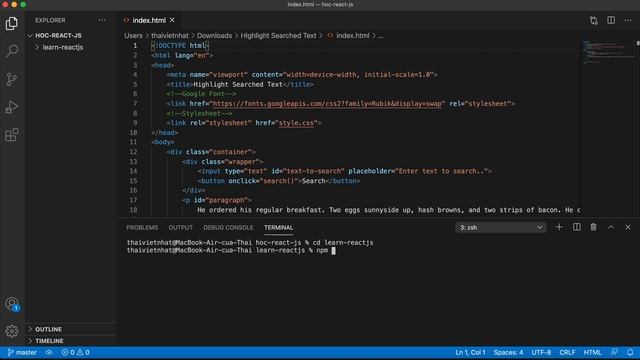The image size is (640, 360).
Task: Open changes compare icon in editor toolbar
Action: point(594,20)
